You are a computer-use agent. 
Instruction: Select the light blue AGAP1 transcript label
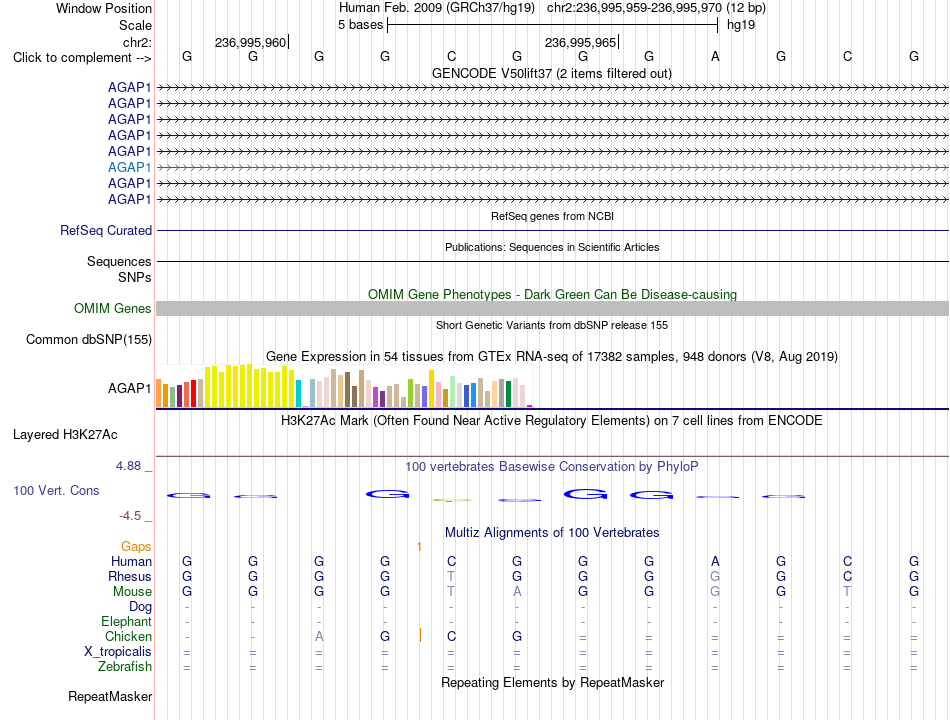[129, 167]
